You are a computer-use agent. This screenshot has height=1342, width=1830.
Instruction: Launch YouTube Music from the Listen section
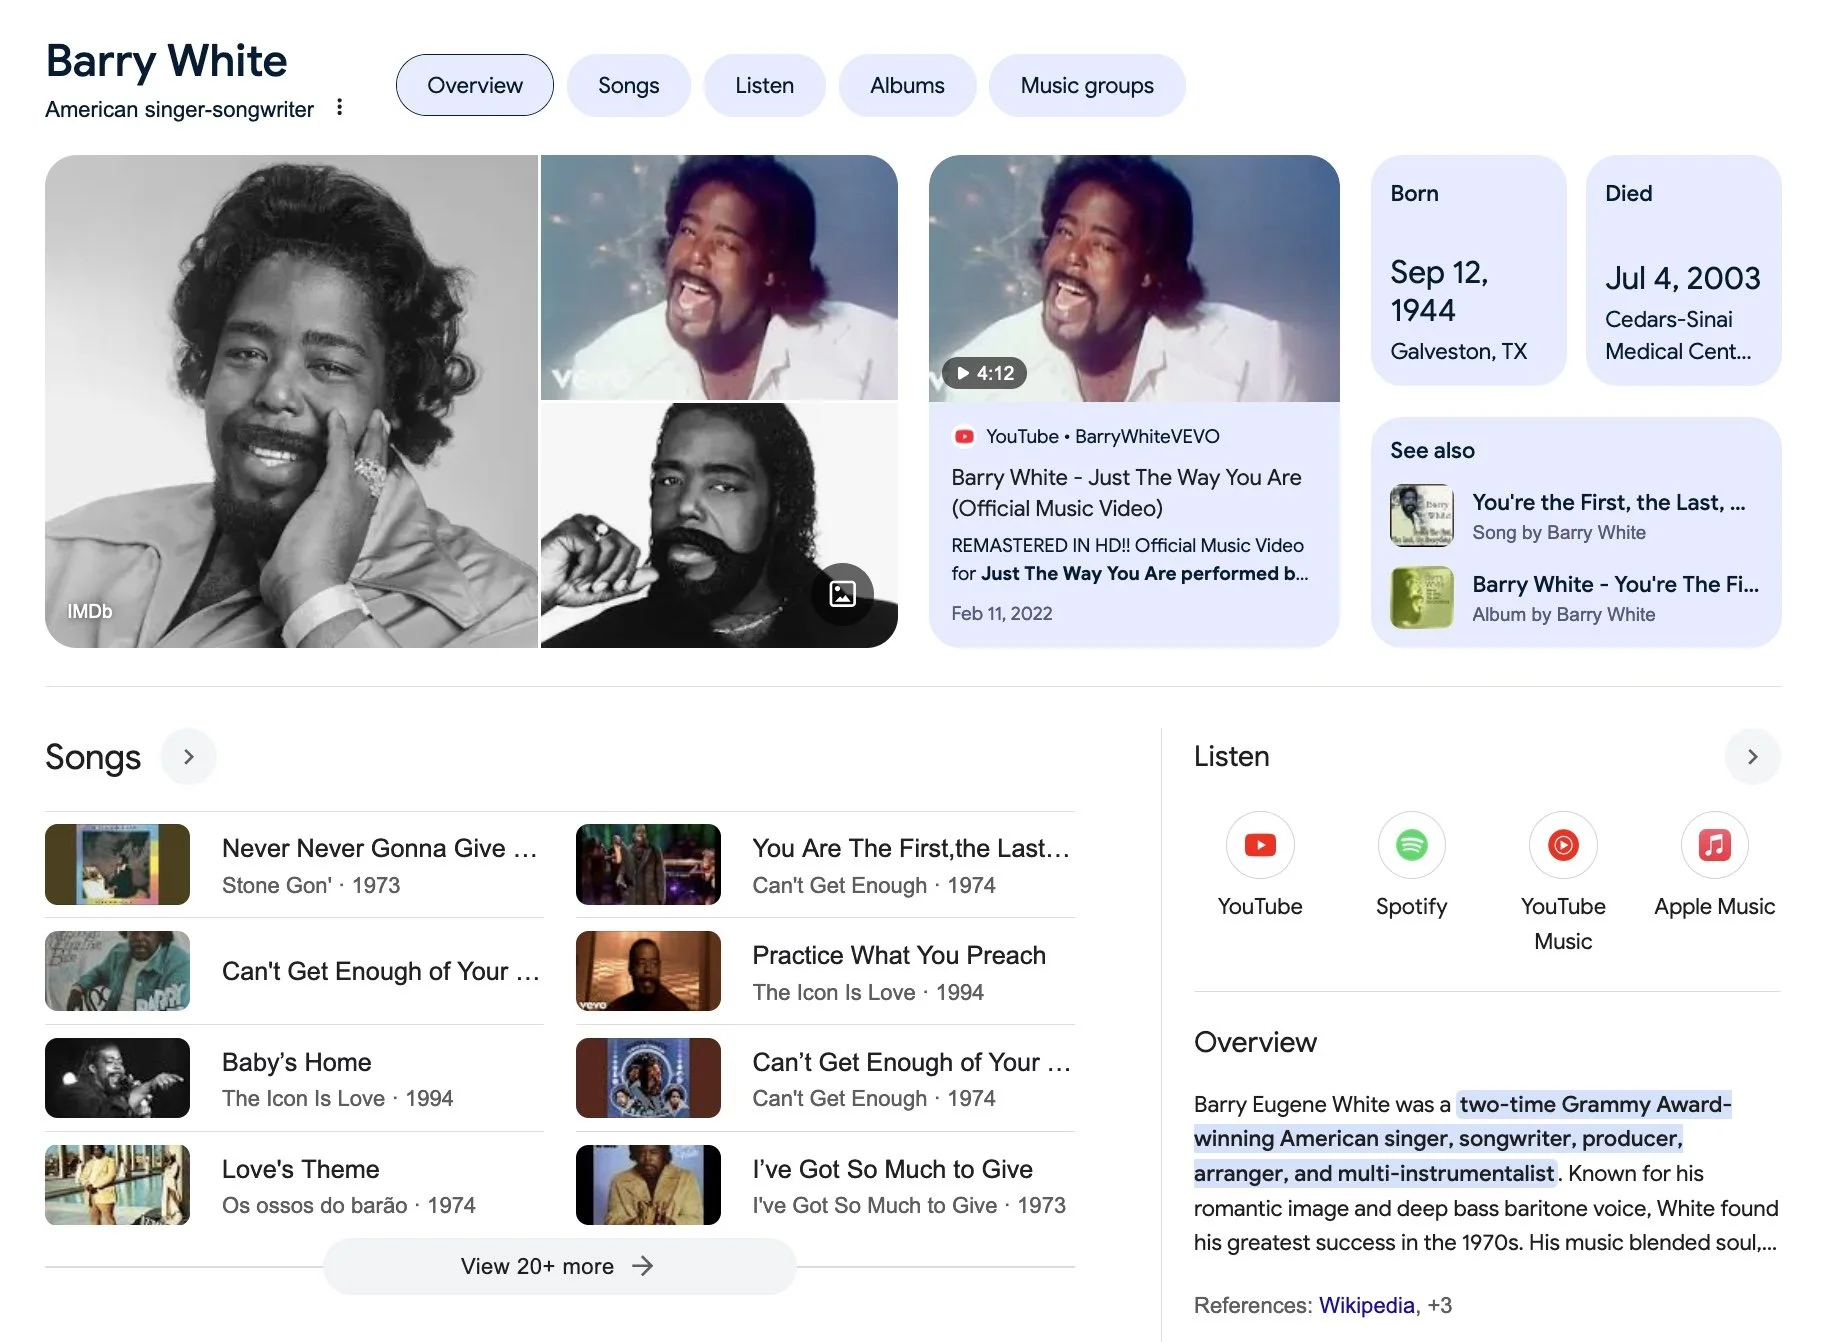pyautogui.click(x=1563, y=845)
